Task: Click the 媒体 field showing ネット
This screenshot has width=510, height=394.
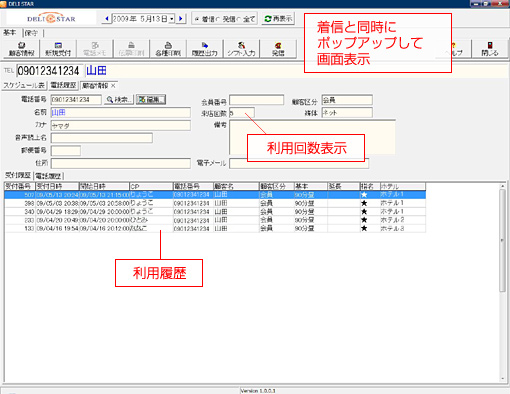Action: coord(347,113)
